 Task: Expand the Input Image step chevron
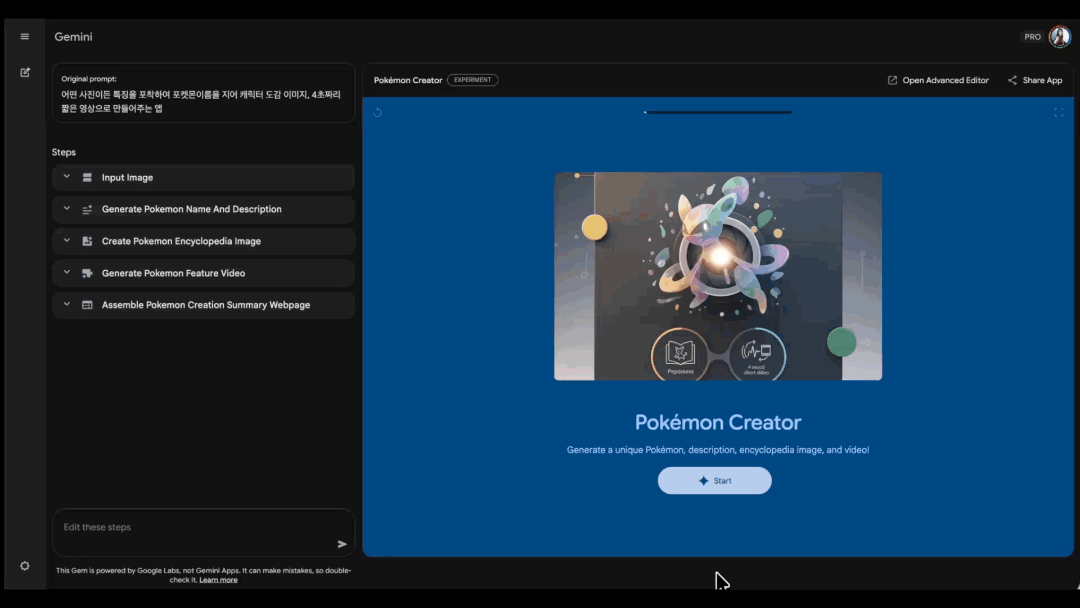[67, 177]
